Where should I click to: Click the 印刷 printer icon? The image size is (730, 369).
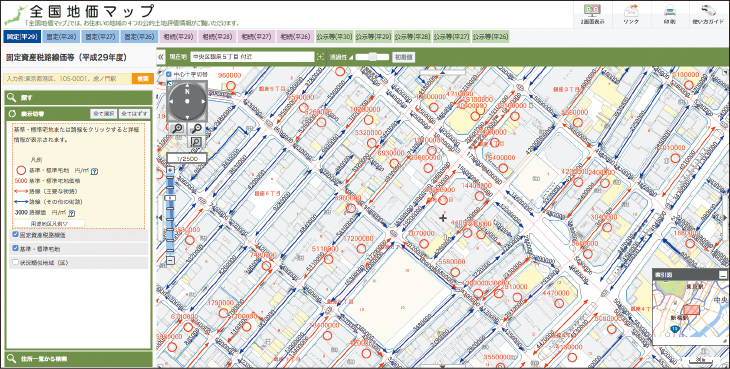click(670, 11)
